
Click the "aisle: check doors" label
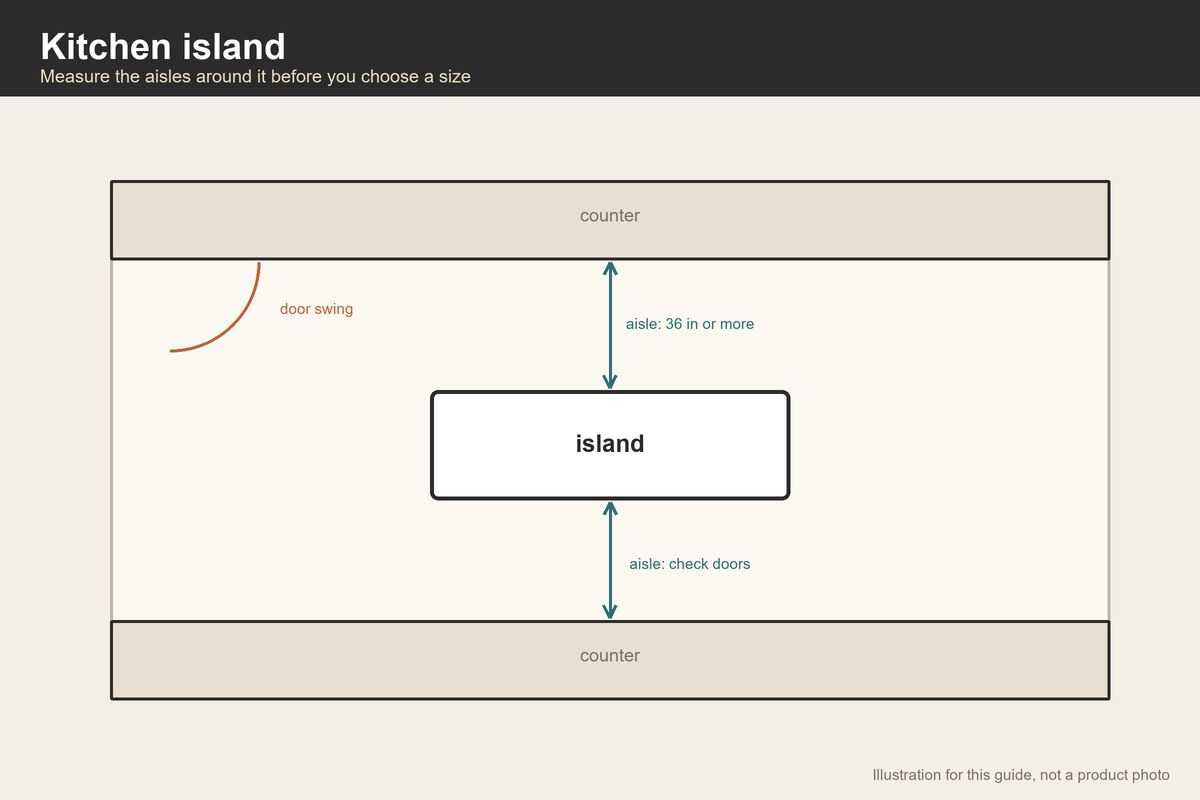pyautogui.click(x=690, y=564)
